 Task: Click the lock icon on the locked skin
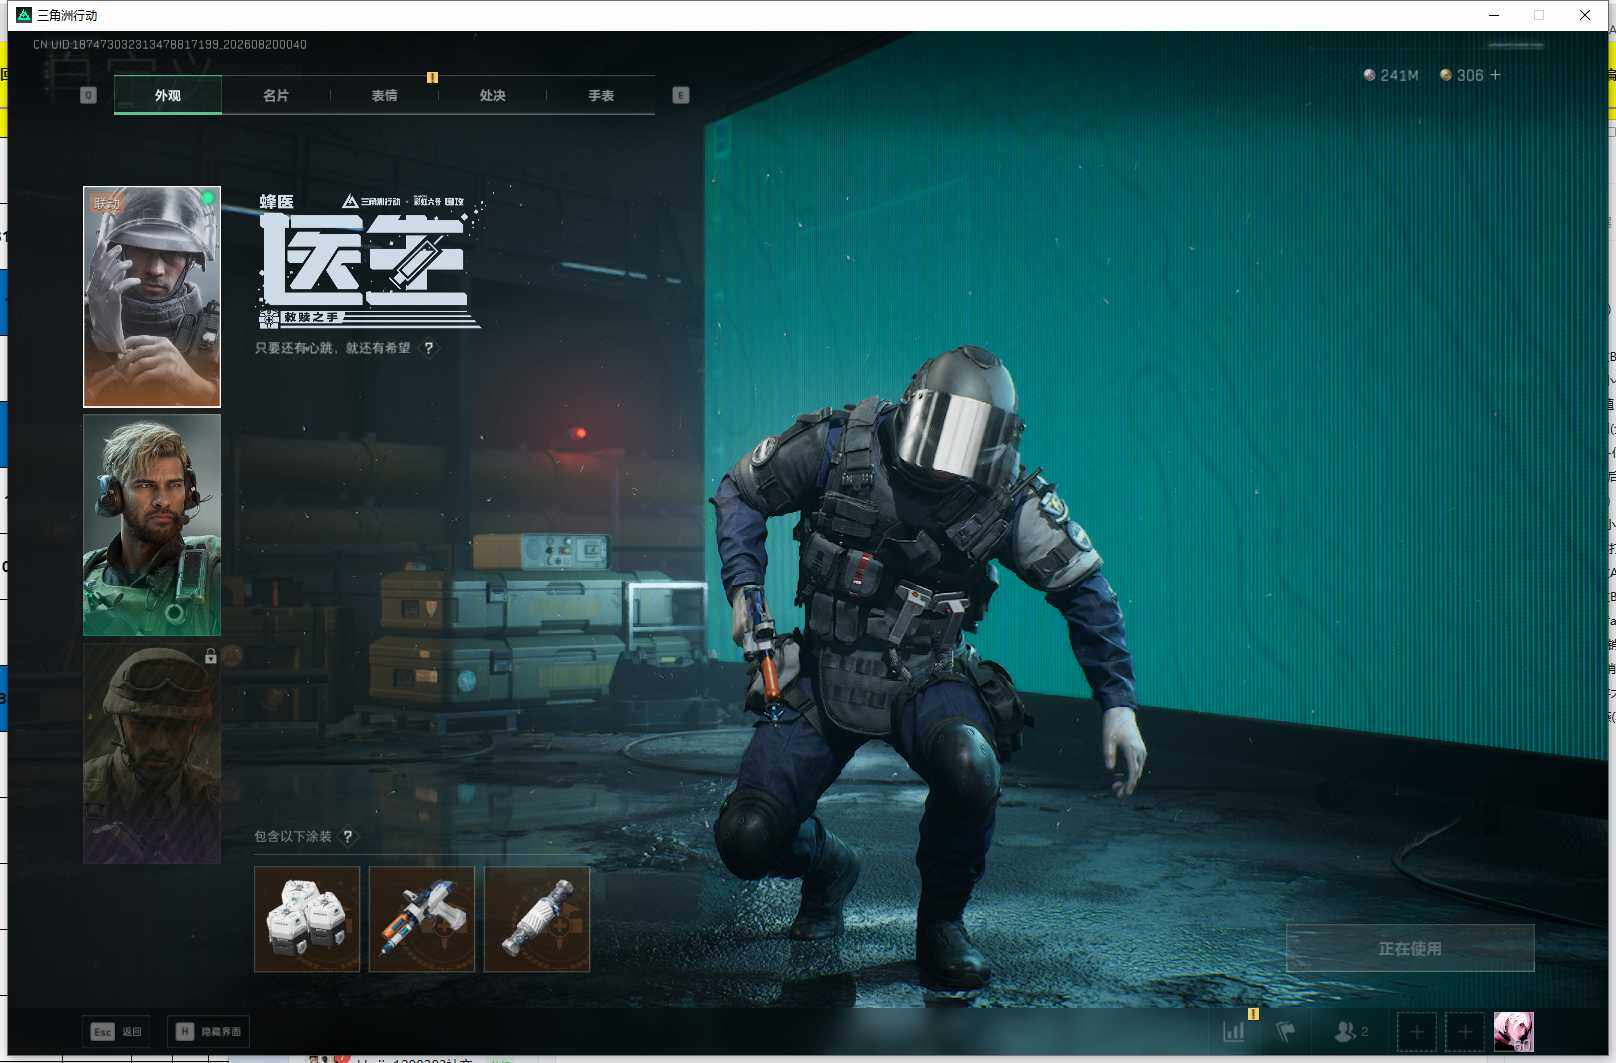click(210, 656)
